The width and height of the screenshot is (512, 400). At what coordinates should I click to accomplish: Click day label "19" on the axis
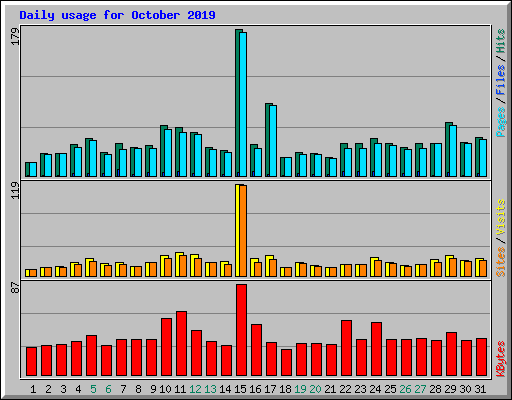(300, 389)
